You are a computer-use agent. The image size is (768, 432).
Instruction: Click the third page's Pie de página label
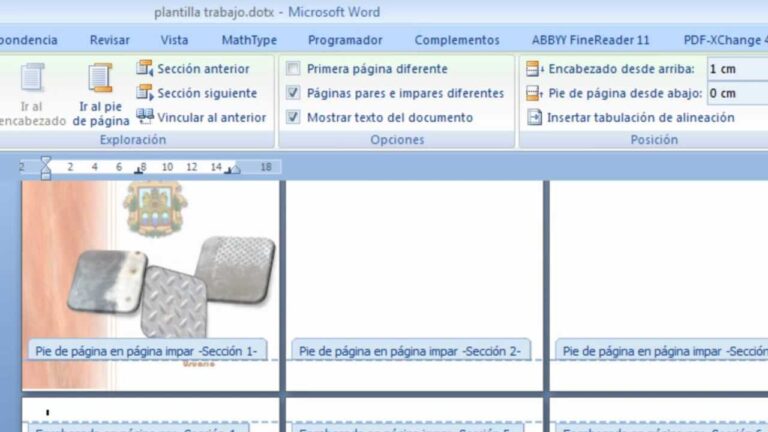tap(662, 351)
